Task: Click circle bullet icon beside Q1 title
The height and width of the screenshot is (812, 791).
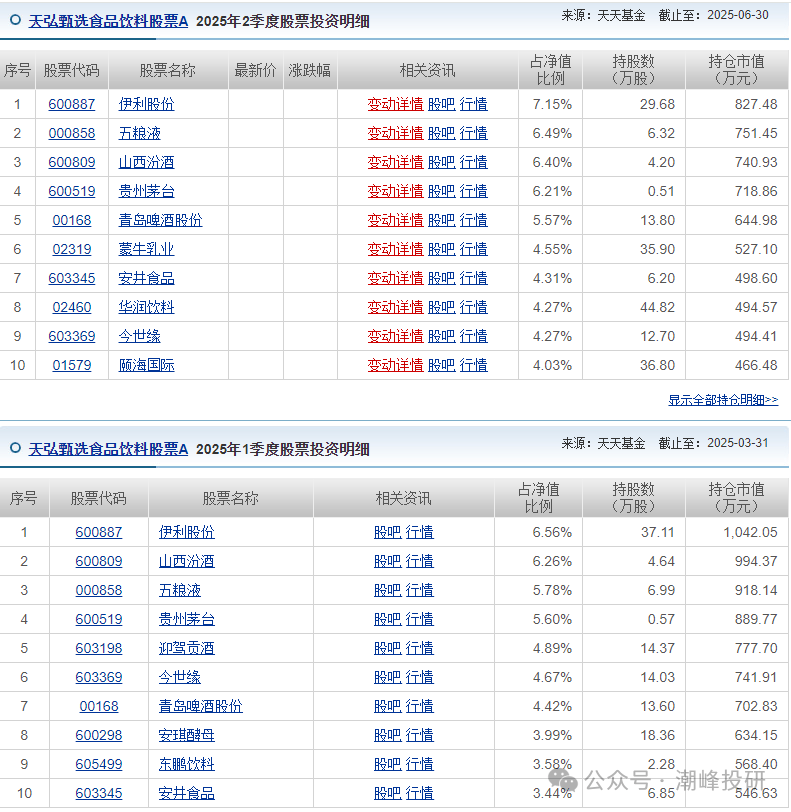Action: pyautogui.click(x=16, y=447)
